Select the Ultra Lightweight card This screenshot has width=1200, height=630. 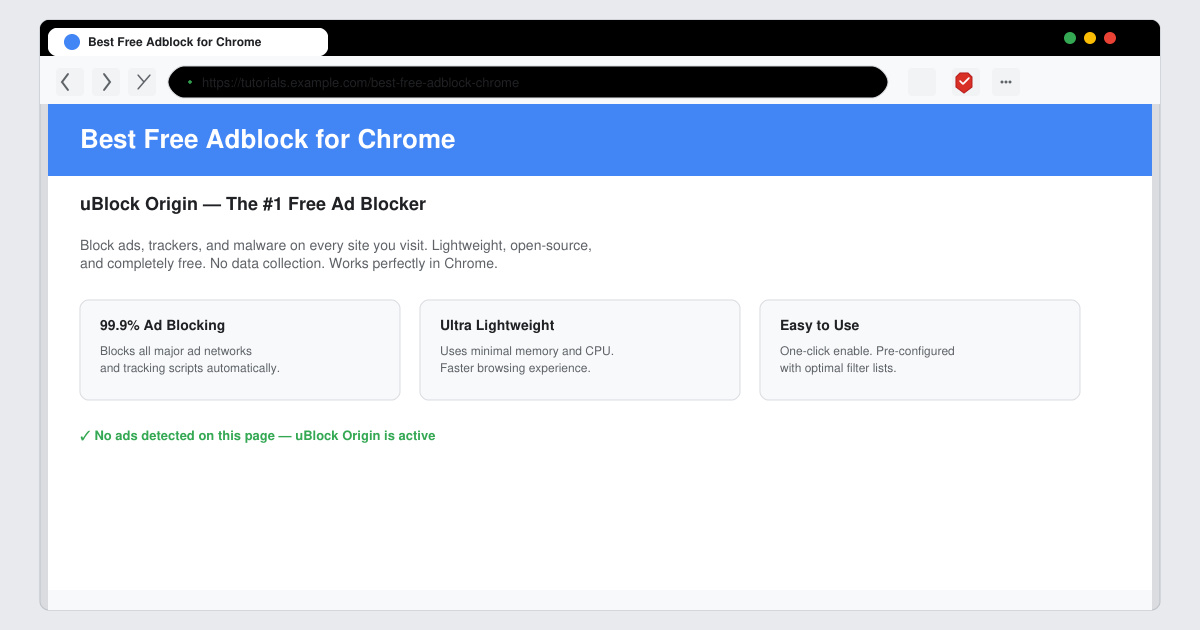point(580,350)
